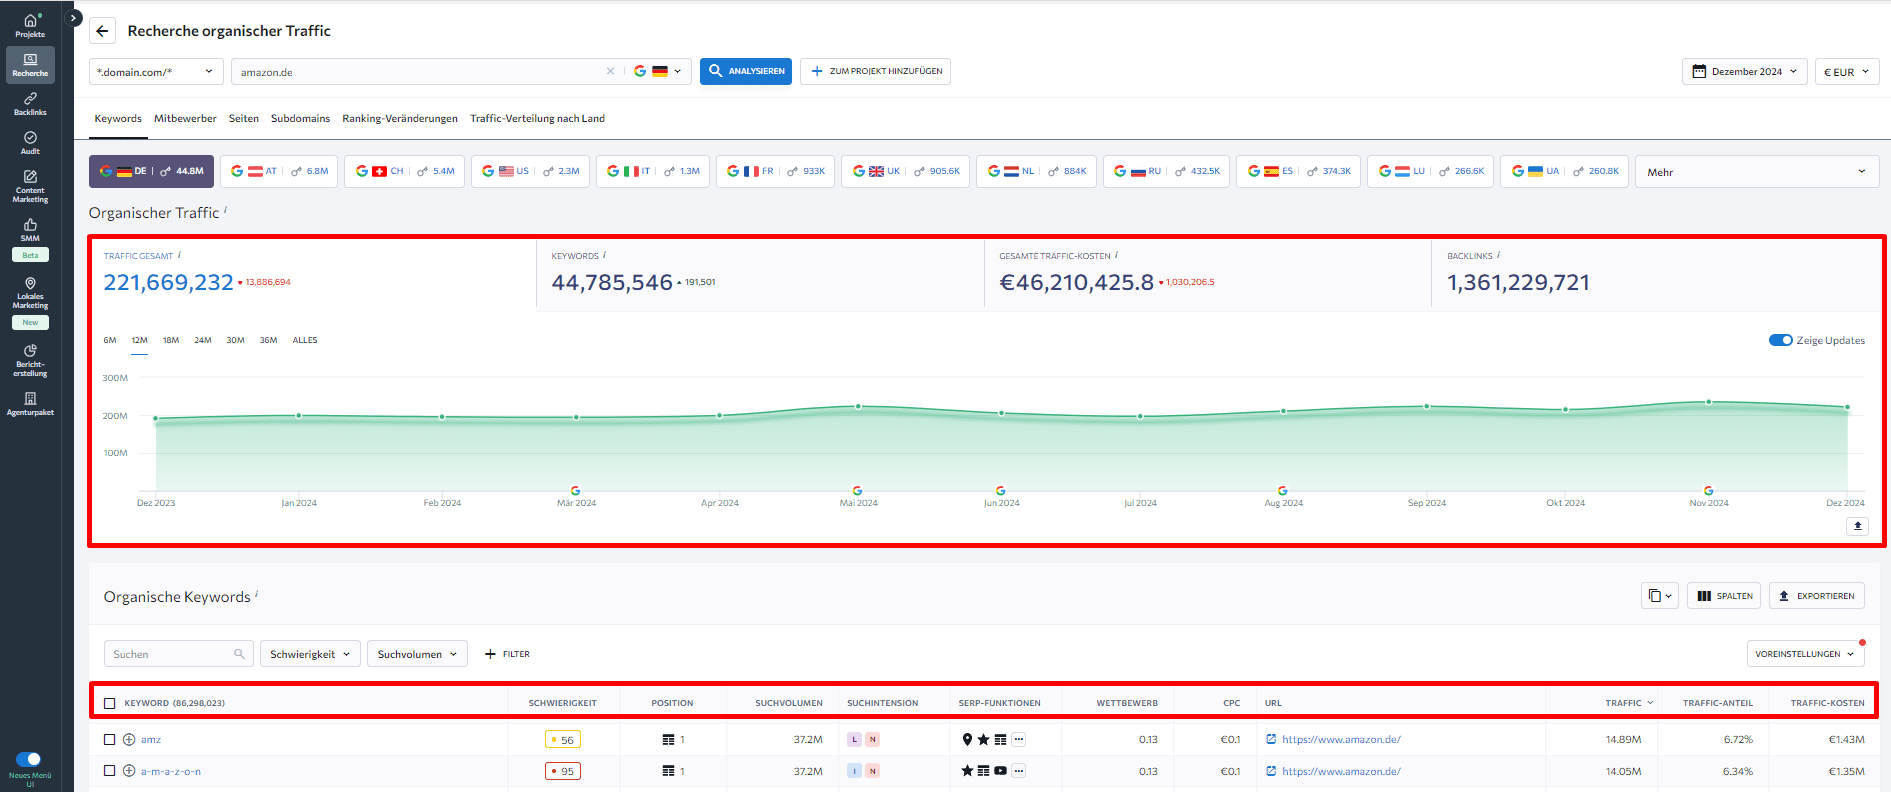Click the plus icon next to amz keyword
This screenshot has width=1891, height=792.
coord(129,740)
